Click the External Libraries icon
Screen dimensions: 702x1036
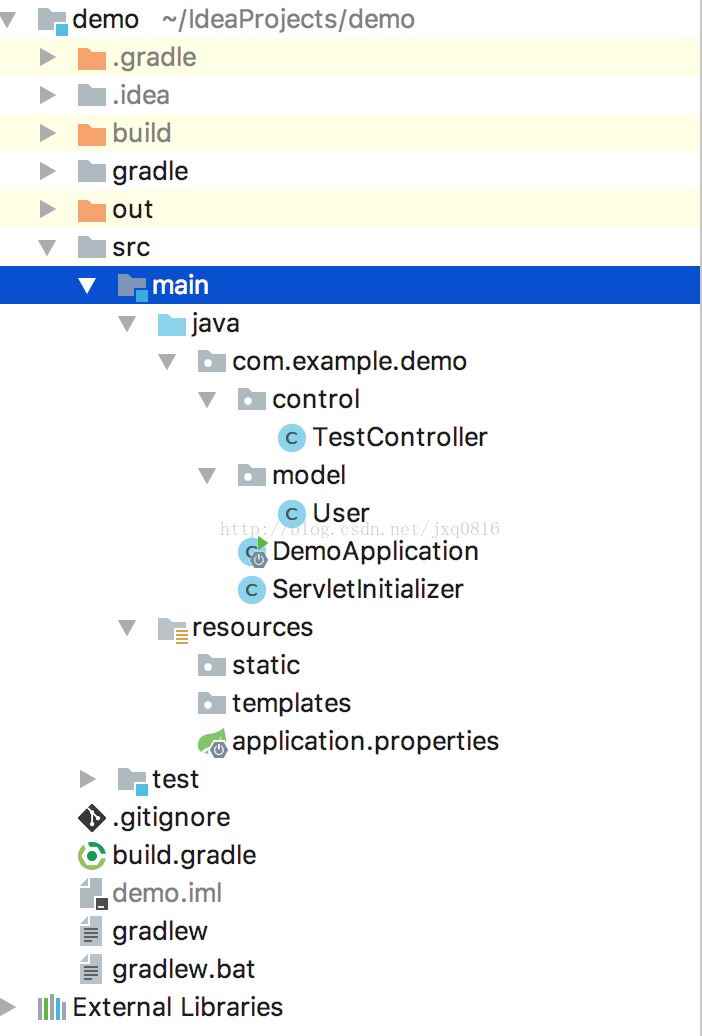[x=51, y=1008]
